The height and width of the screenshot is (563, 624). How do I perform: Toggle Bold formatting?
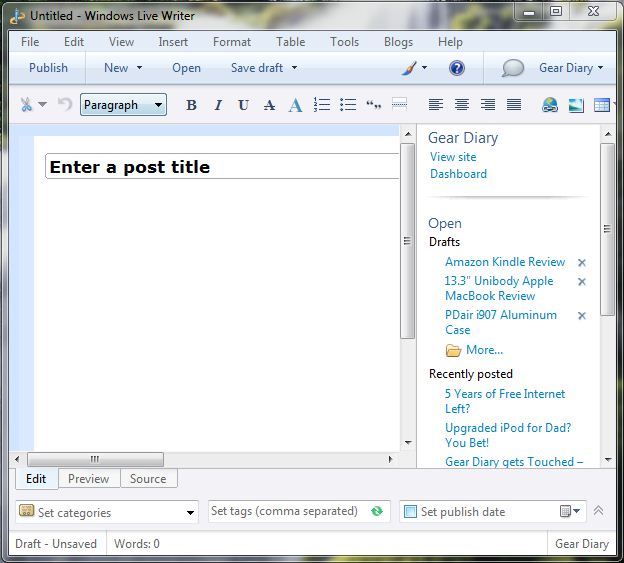(x=191, y=105)
